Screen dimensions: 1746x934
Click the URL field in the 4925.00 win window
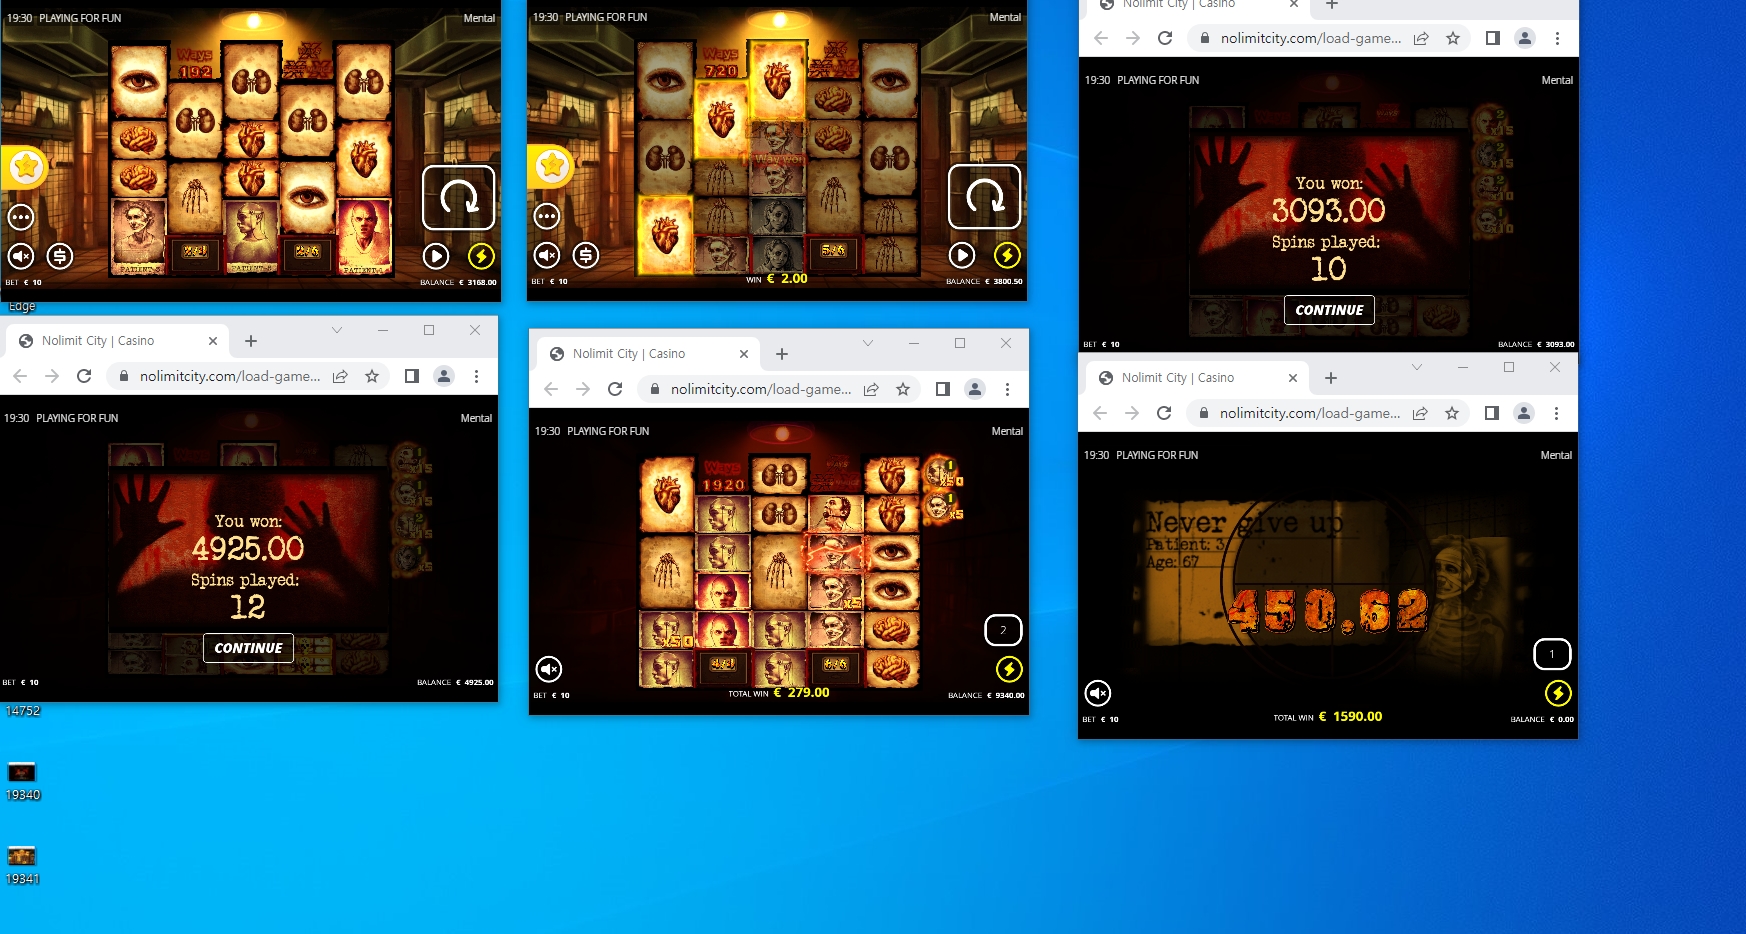coord(230,376)
